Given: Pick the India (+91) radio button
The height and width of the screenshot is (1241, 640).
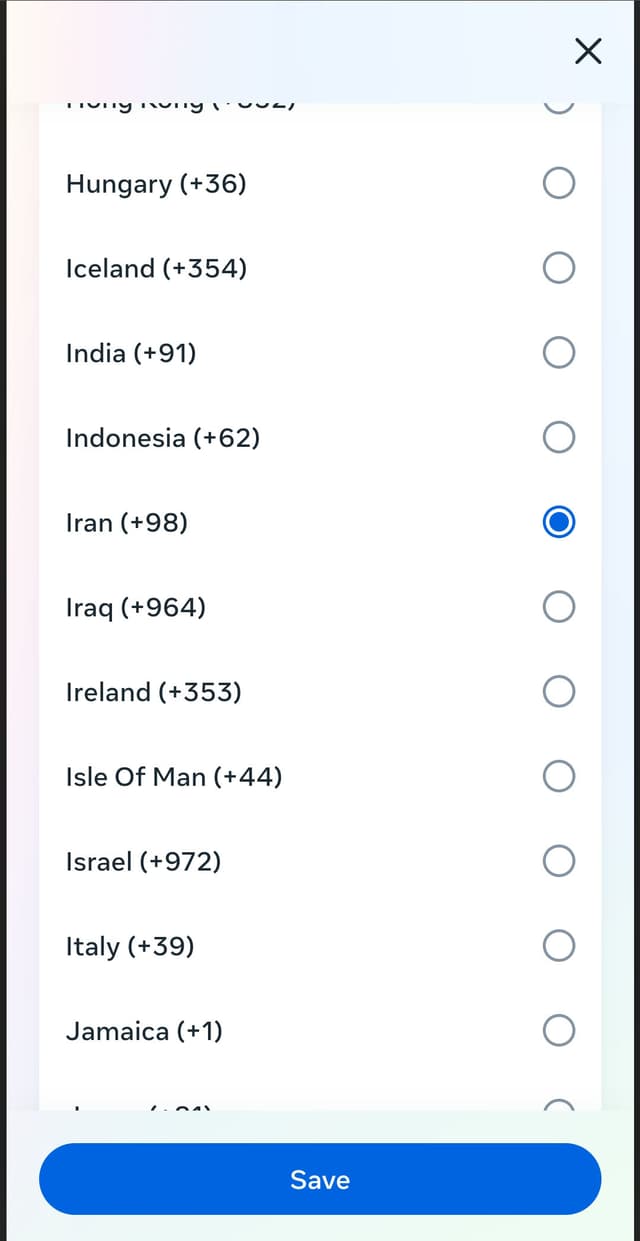Looking at the screenshot, I should [559, 352].
